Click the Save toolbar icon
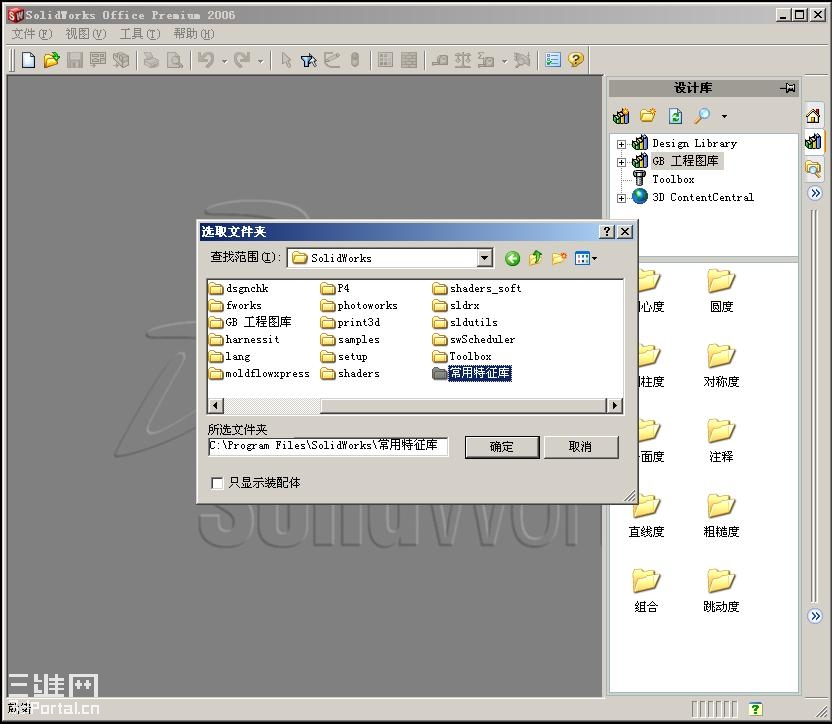Image resolution: width=832 pixels, height=724 pixels. [74, 60]
